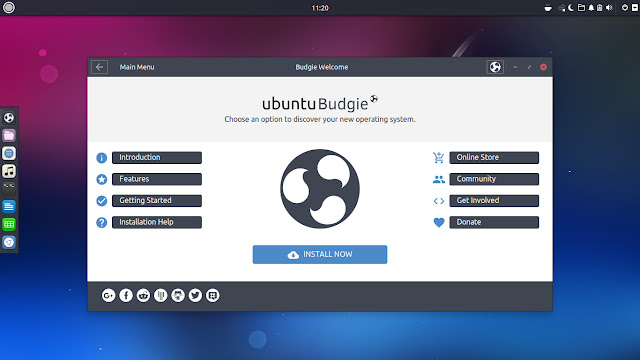
Task: Go back using the arrow button
Action: (99, 67)
